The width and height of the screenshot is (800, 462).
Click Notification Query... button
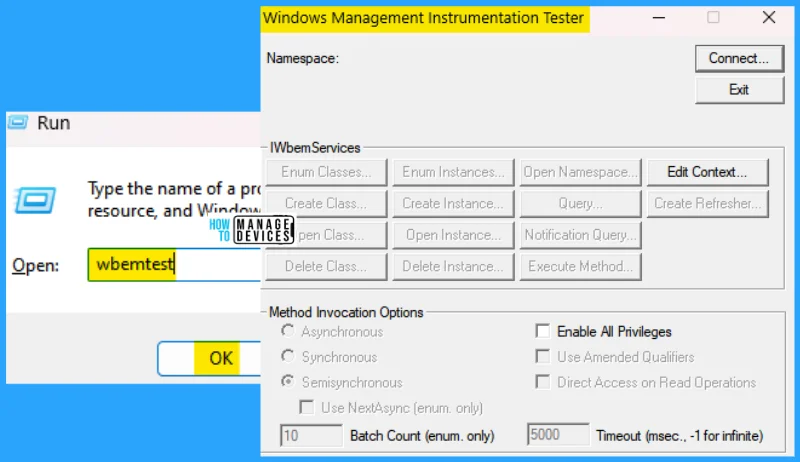(x=580, y=235)
